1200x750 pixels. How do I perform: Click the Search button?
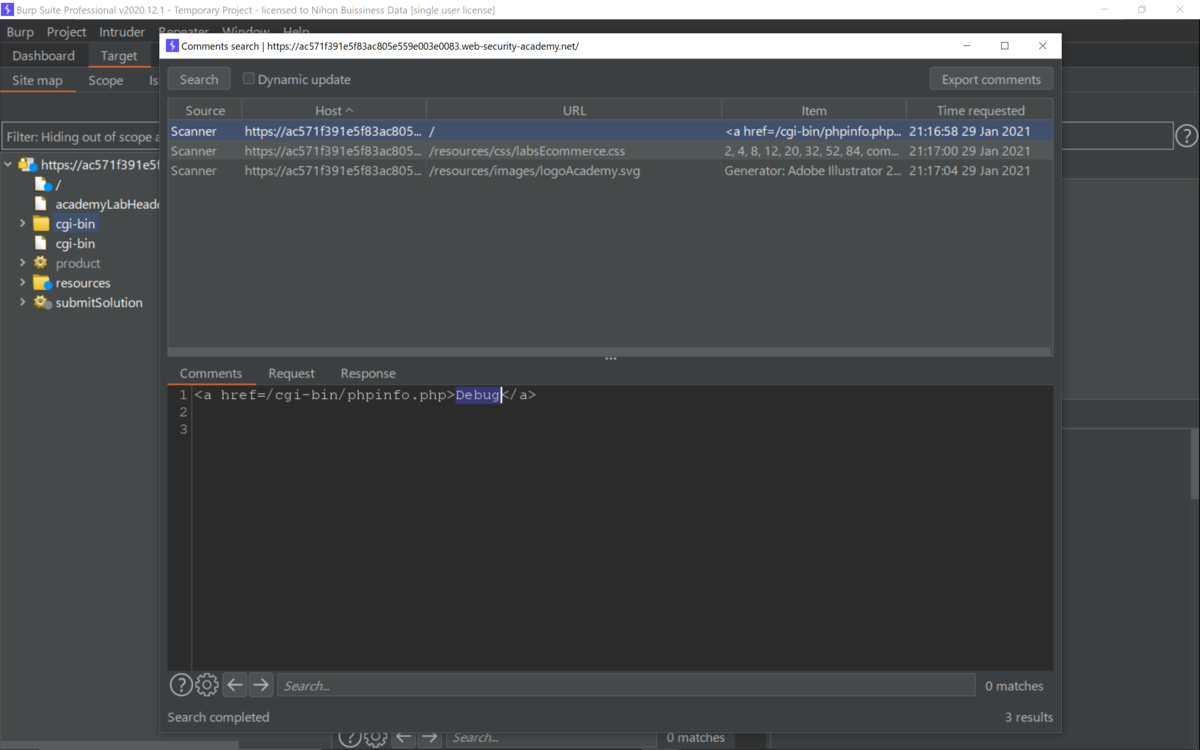click(199, 79)
